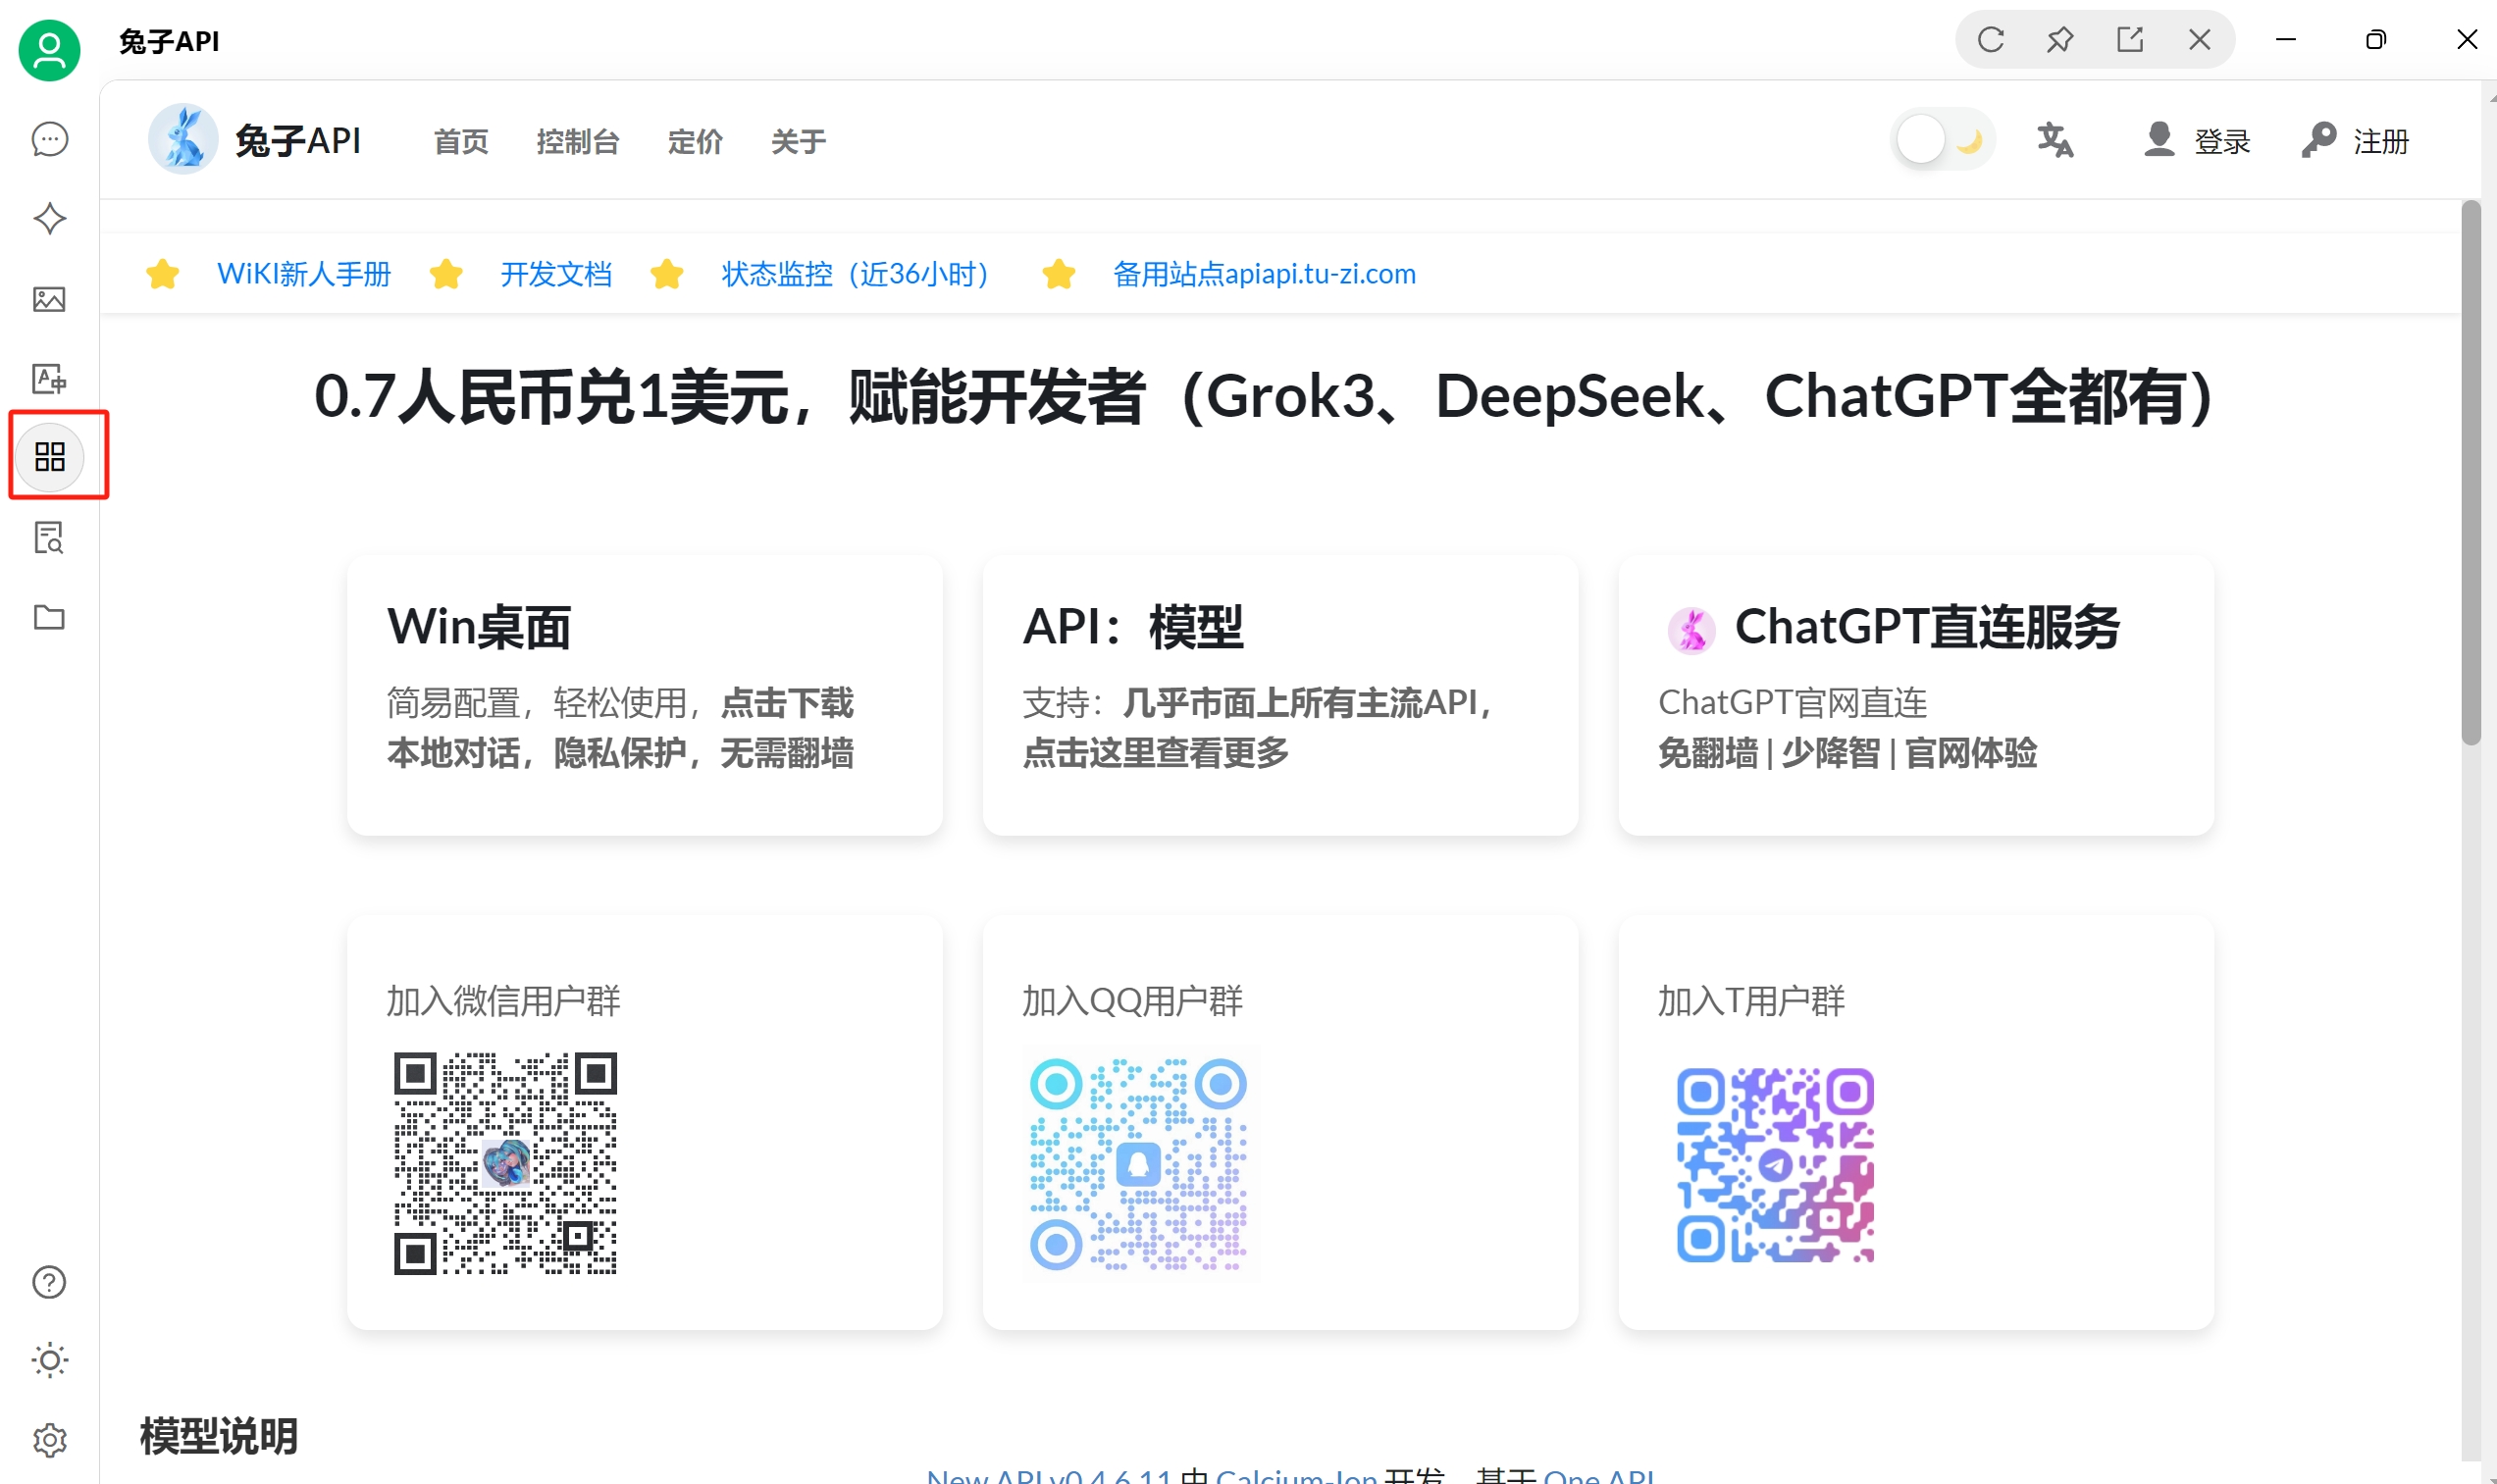2497x1484 pixels.
Task: Open page in external browser icon
Action: pos(2129,40)
